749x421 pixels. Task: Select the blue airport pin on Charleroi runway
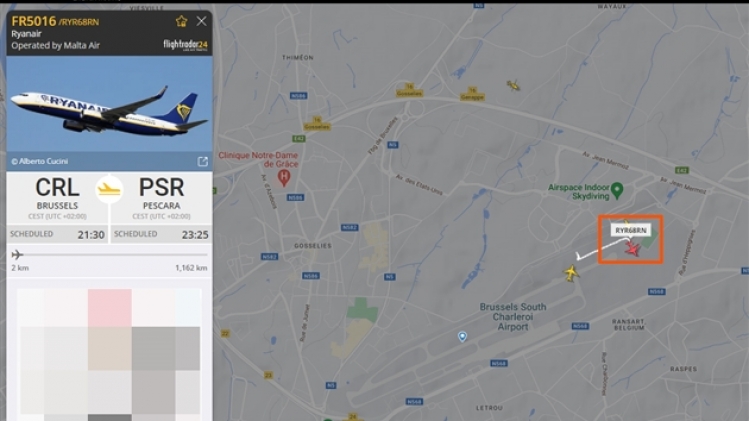pyautogui.click(x=462, y=337)
